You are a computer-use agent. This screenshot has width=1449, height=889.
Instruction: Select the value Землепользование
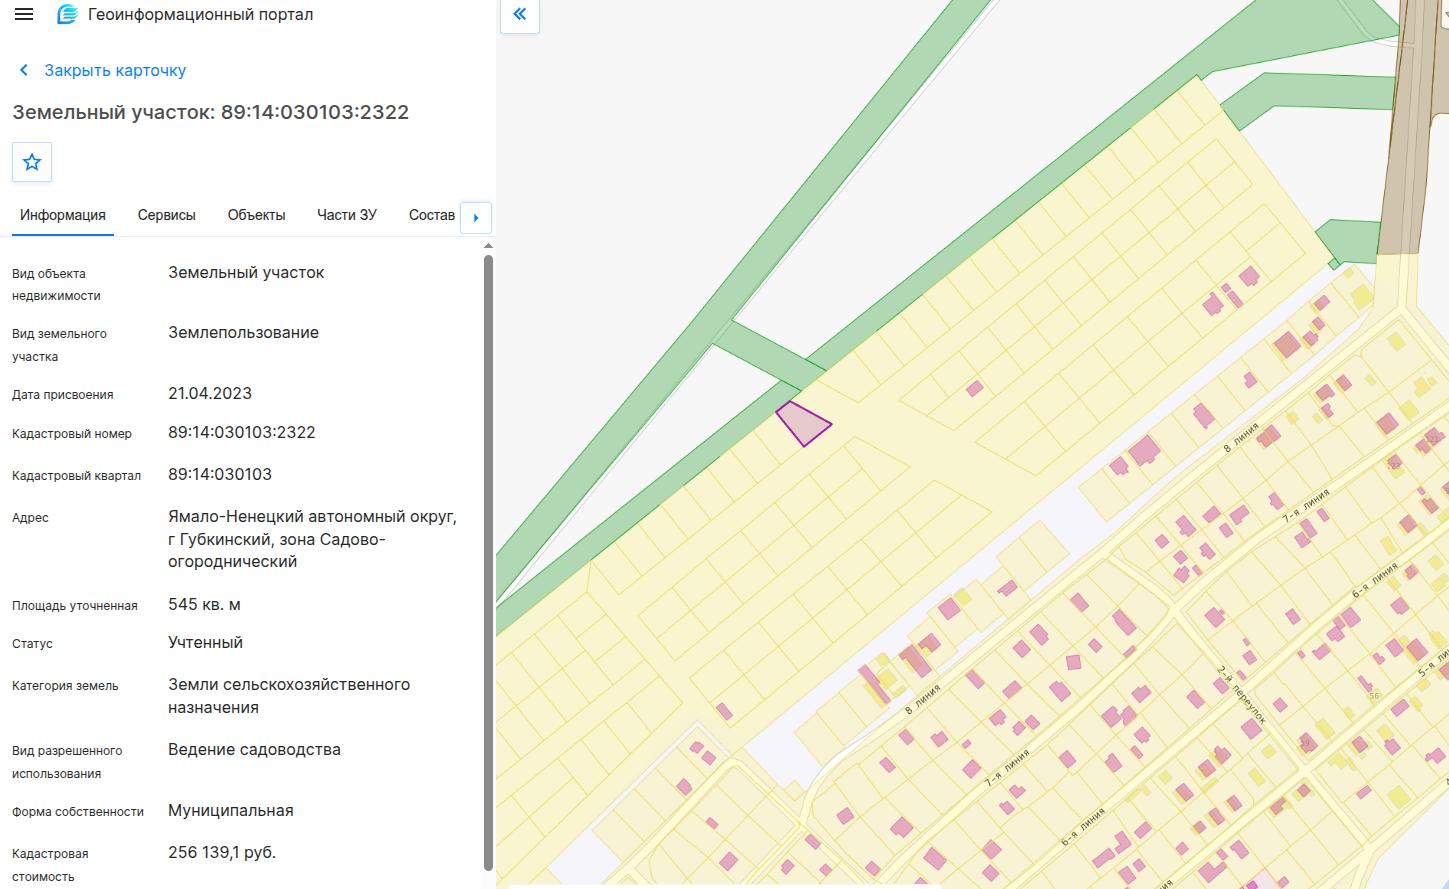243,332
